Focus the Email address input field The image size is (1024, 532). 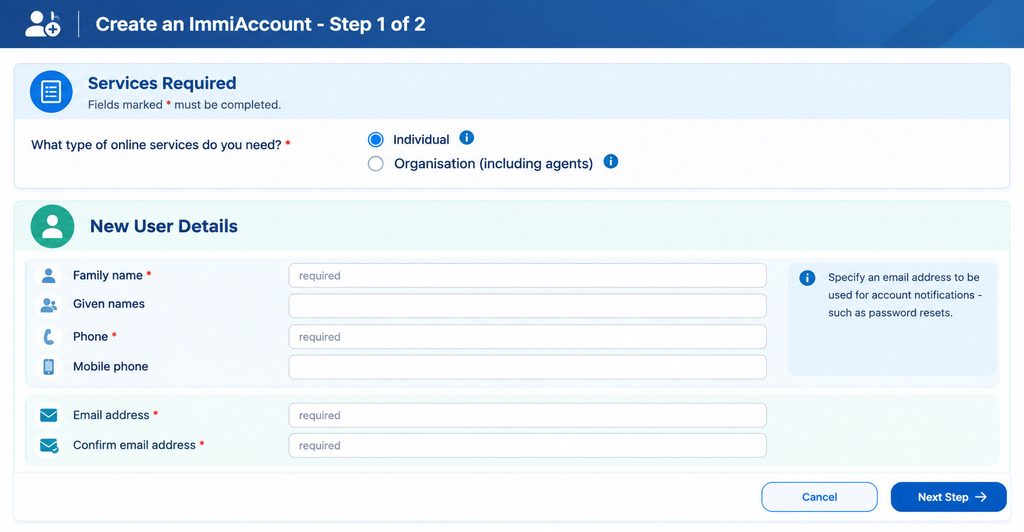pos(528,415)
